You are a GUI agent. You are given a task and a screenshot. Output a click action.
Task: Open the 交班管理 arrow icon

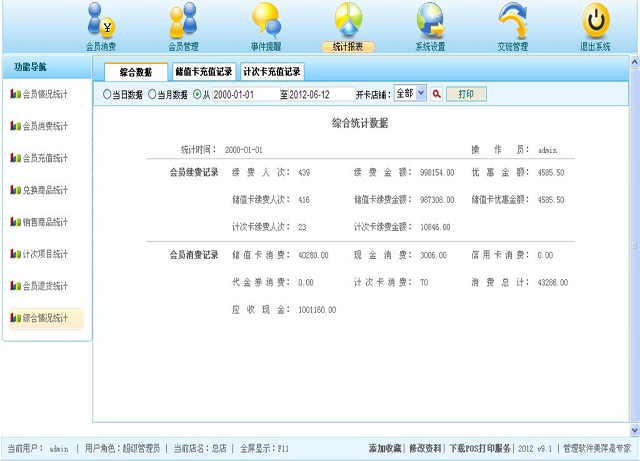pos(513,21)
